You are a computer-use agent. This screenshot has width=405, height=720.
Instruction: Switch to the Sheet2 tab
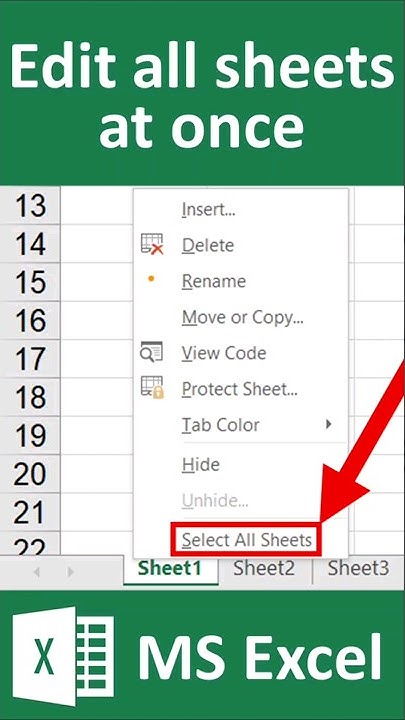(x=264, y=569)
